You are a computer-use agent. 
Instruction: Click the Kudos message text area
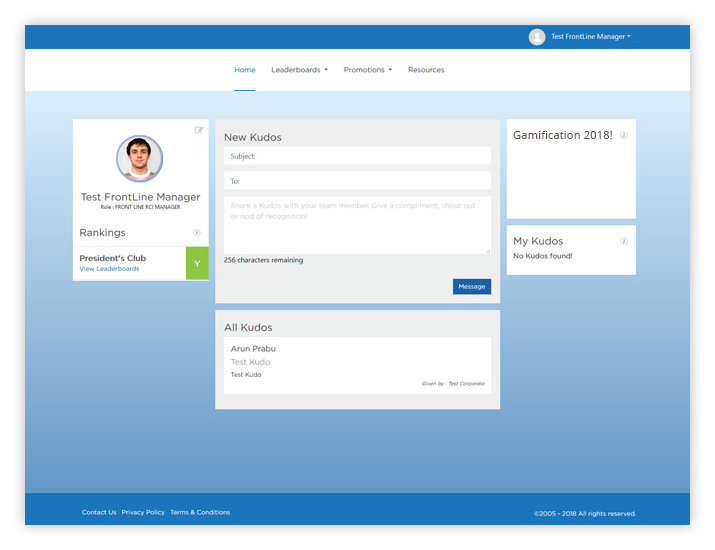tap(357, 225)
